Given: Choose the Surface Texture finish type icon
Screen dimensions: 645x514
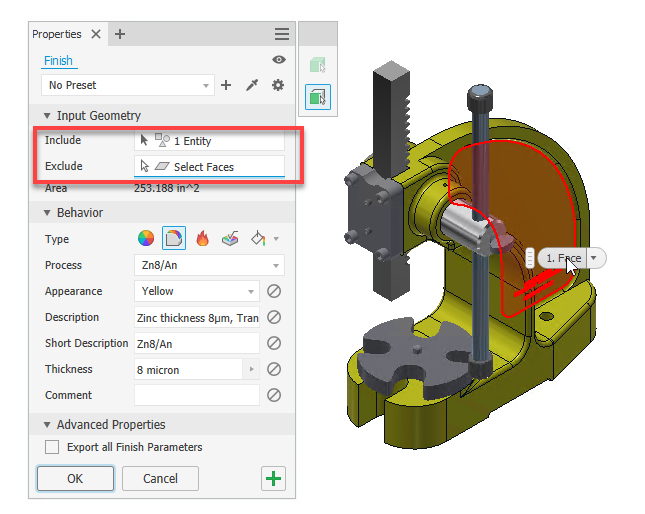Looking at the screenshot, I should [x=230, y=239].
